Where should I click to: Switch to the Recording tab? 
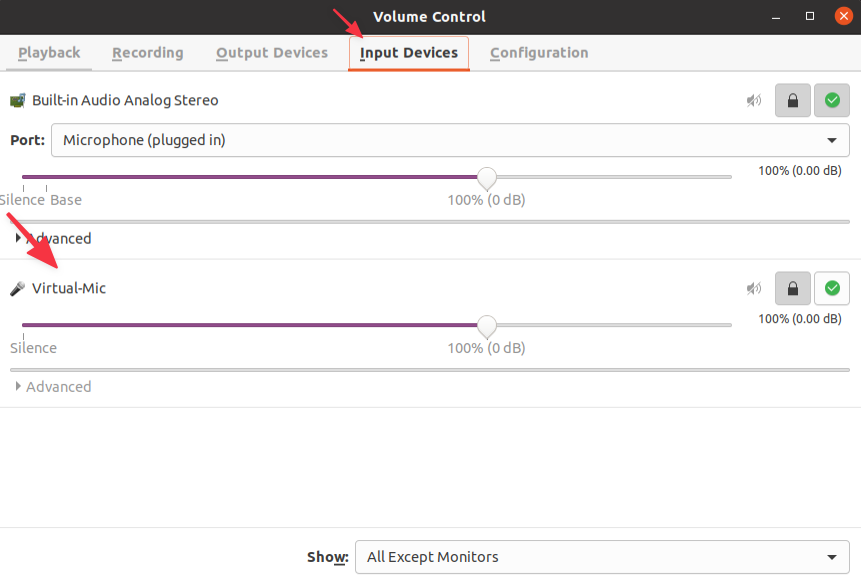coord(148,53)
